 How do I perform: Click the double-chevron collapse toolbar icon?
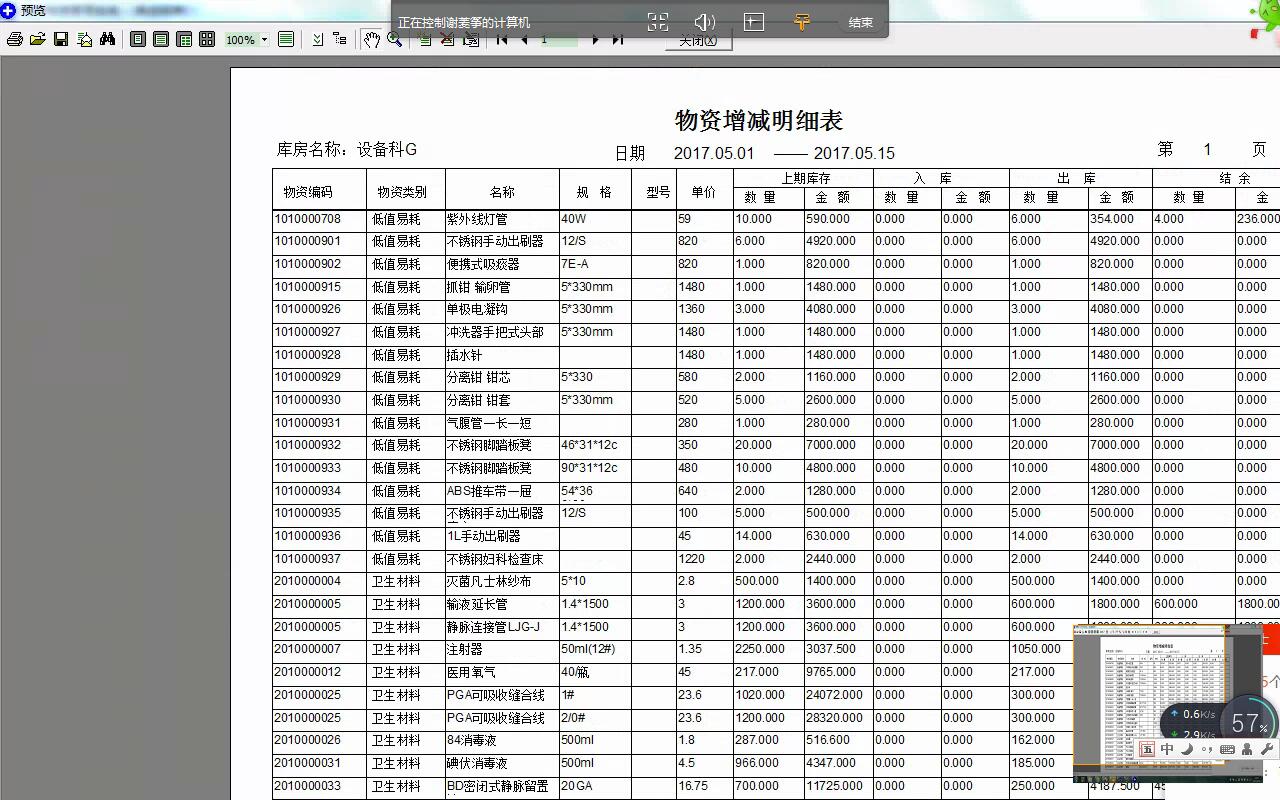[318, 39]
